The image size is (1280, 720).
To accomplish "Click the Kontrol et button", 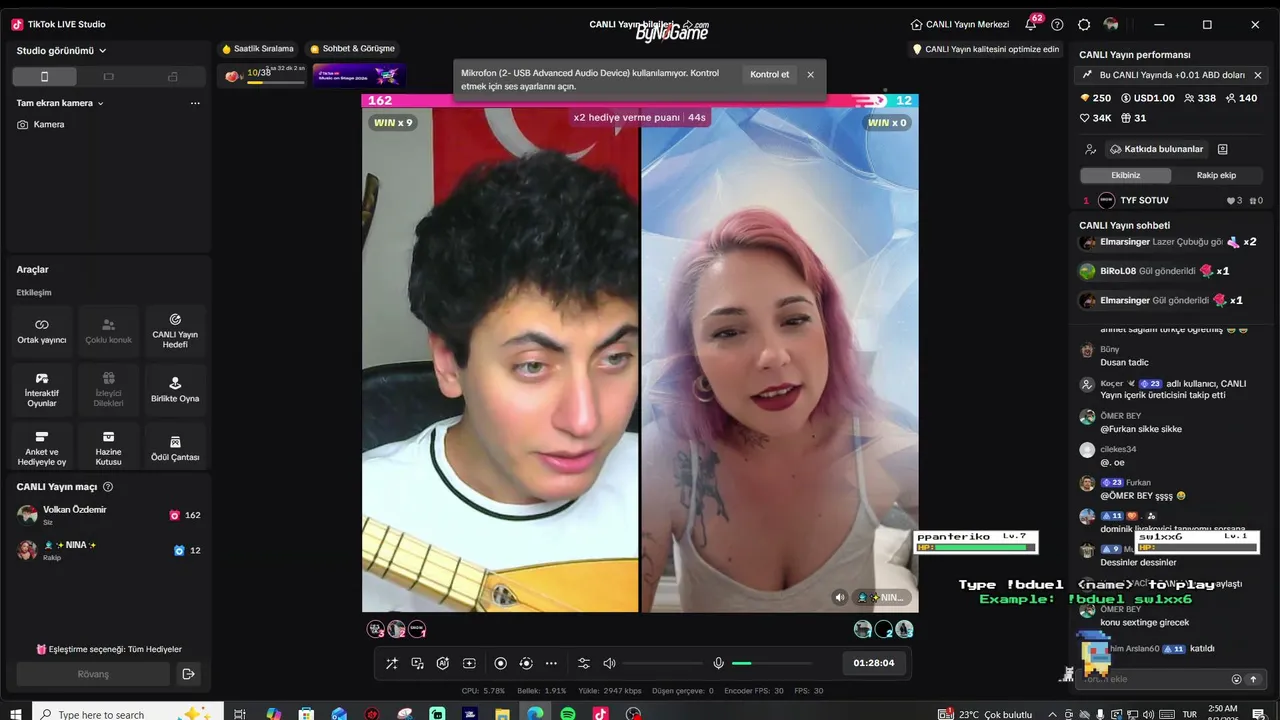I will coord(770,74).
